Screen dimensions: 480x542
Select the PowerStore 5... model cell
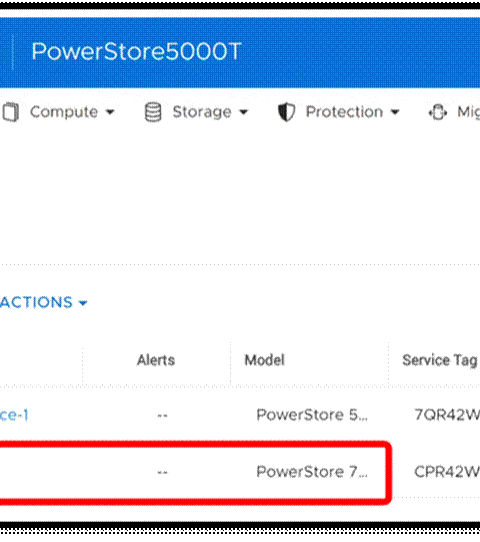[x=312, y=415]
